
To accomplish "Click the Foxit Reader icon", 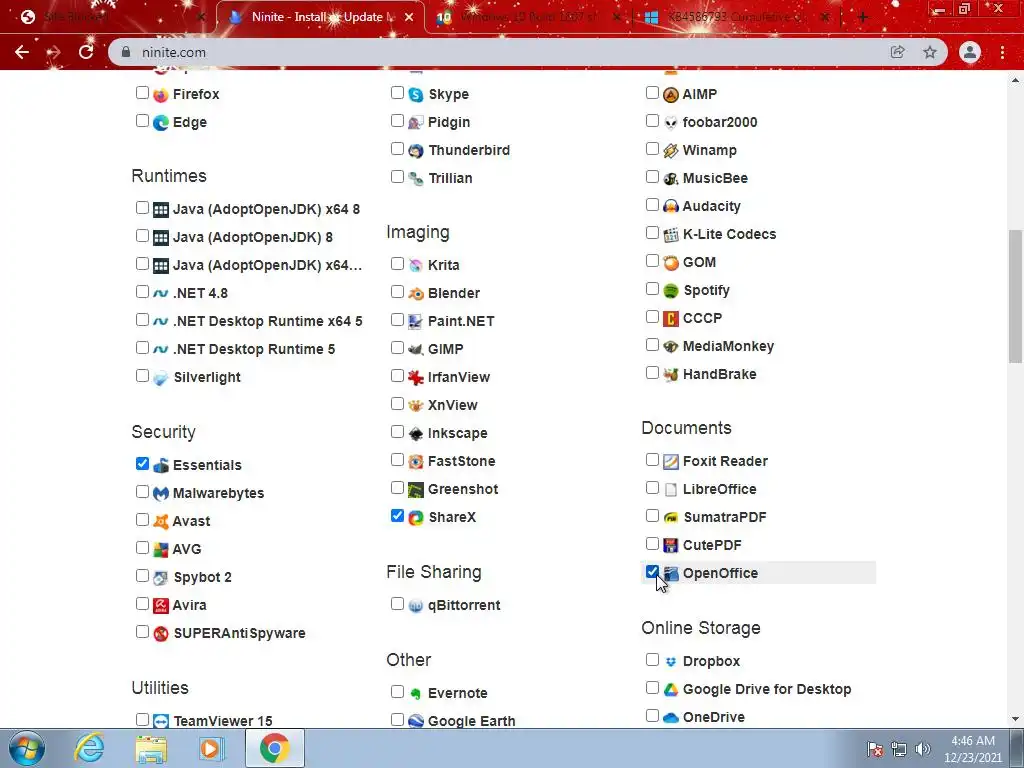I will 671,462.
